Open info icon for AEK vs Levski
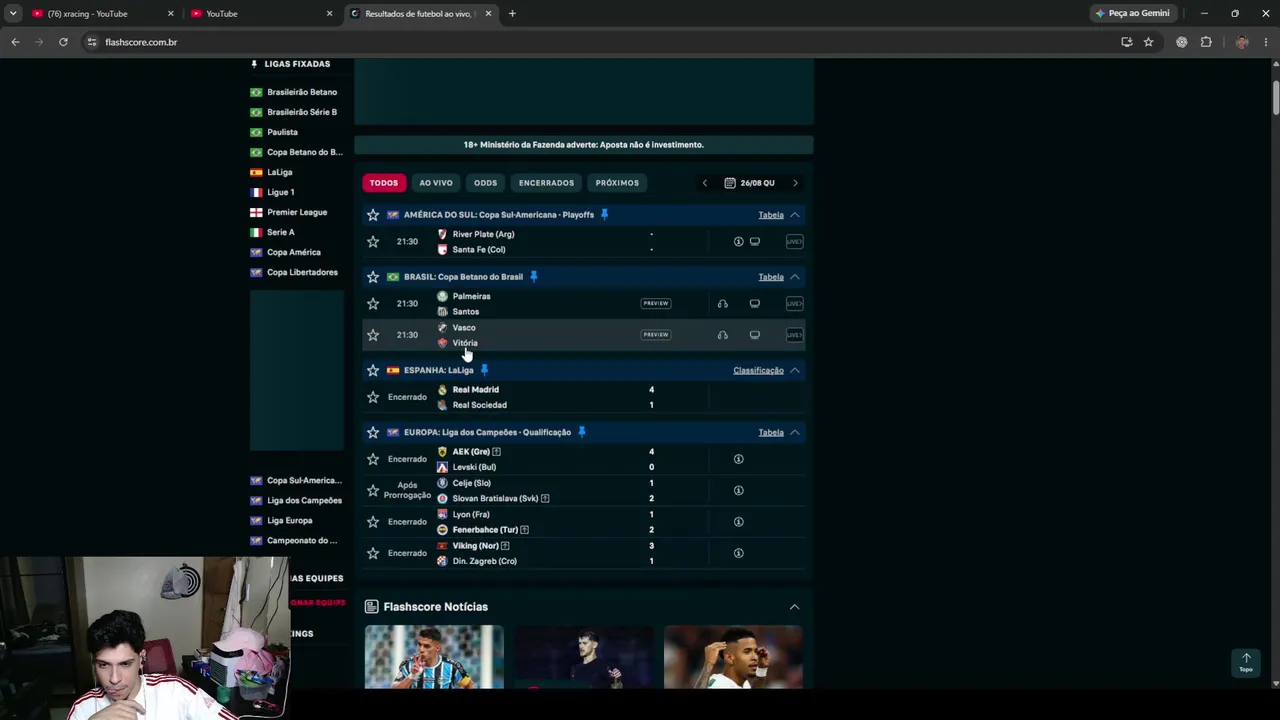Screen dimensions: 1280x720 click(738, 459)
